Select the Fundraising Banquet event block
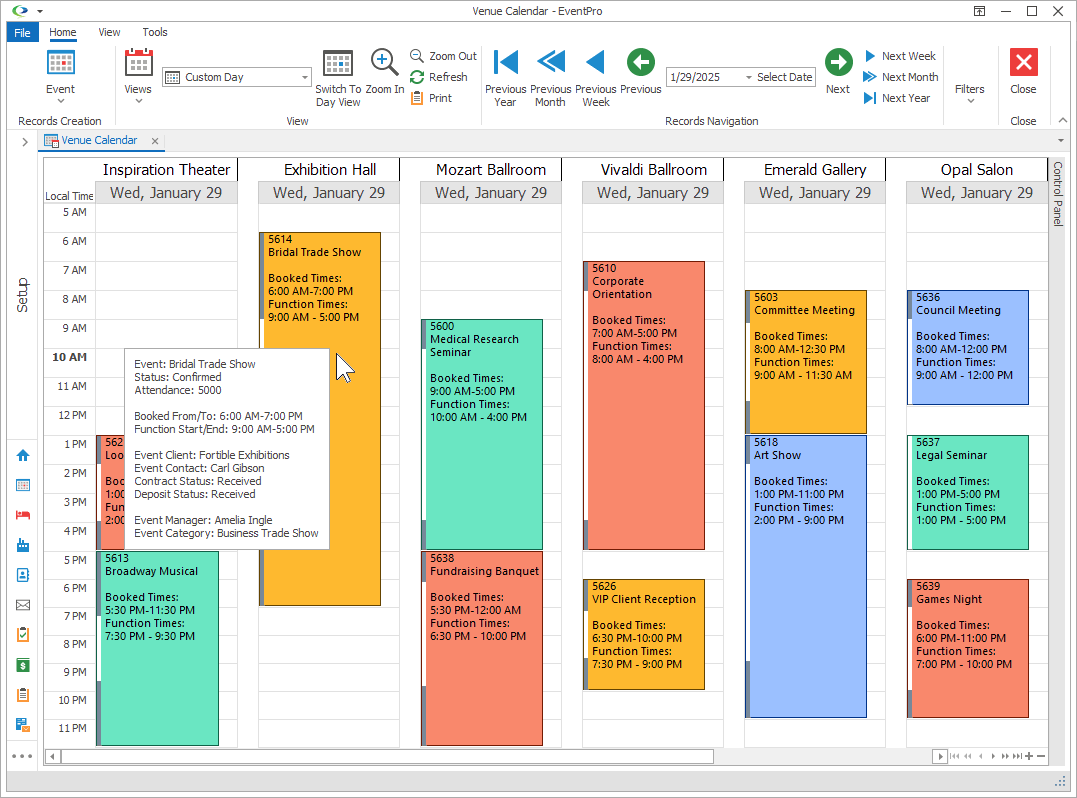This screenshot has width=1077, height=798. [481, 648]
